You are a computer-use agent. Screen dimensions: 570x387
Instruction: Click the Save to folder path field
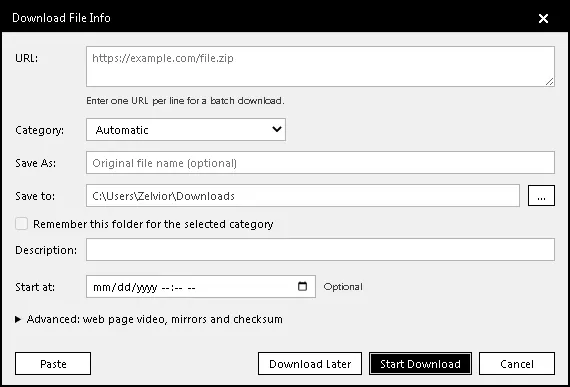click(x=303, y=195)
